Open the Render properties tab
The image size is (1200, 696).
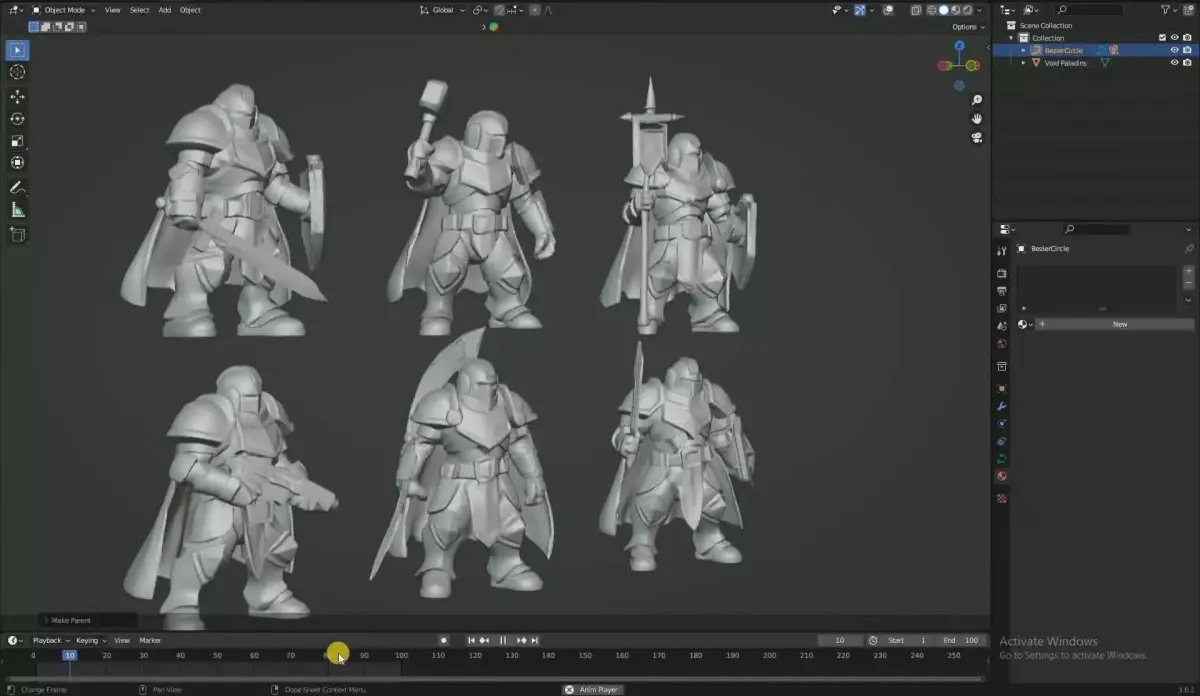click(1002, 273)
